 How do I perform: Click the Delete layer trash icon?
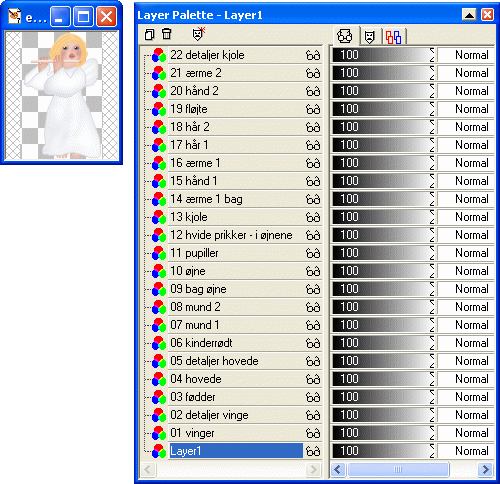(x=167, y=34)
